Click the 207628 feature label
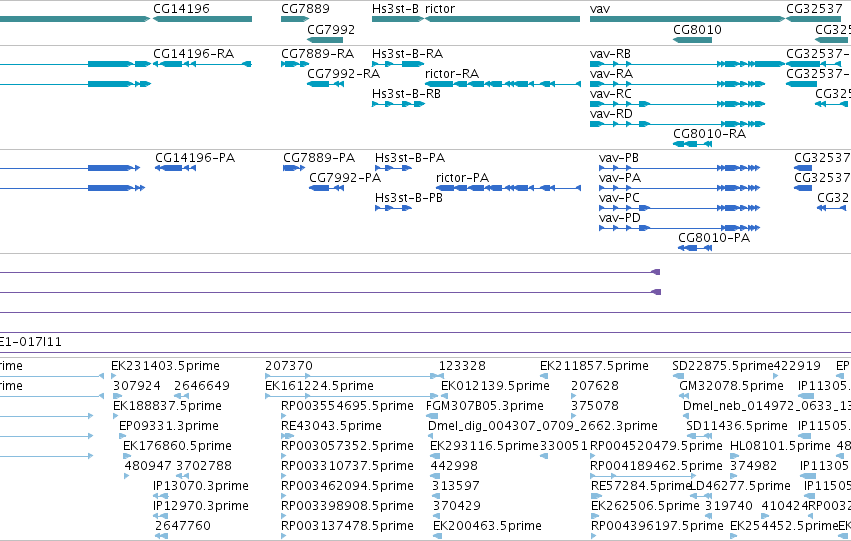The height and width of the screenshot is (541, 851). 595,386
